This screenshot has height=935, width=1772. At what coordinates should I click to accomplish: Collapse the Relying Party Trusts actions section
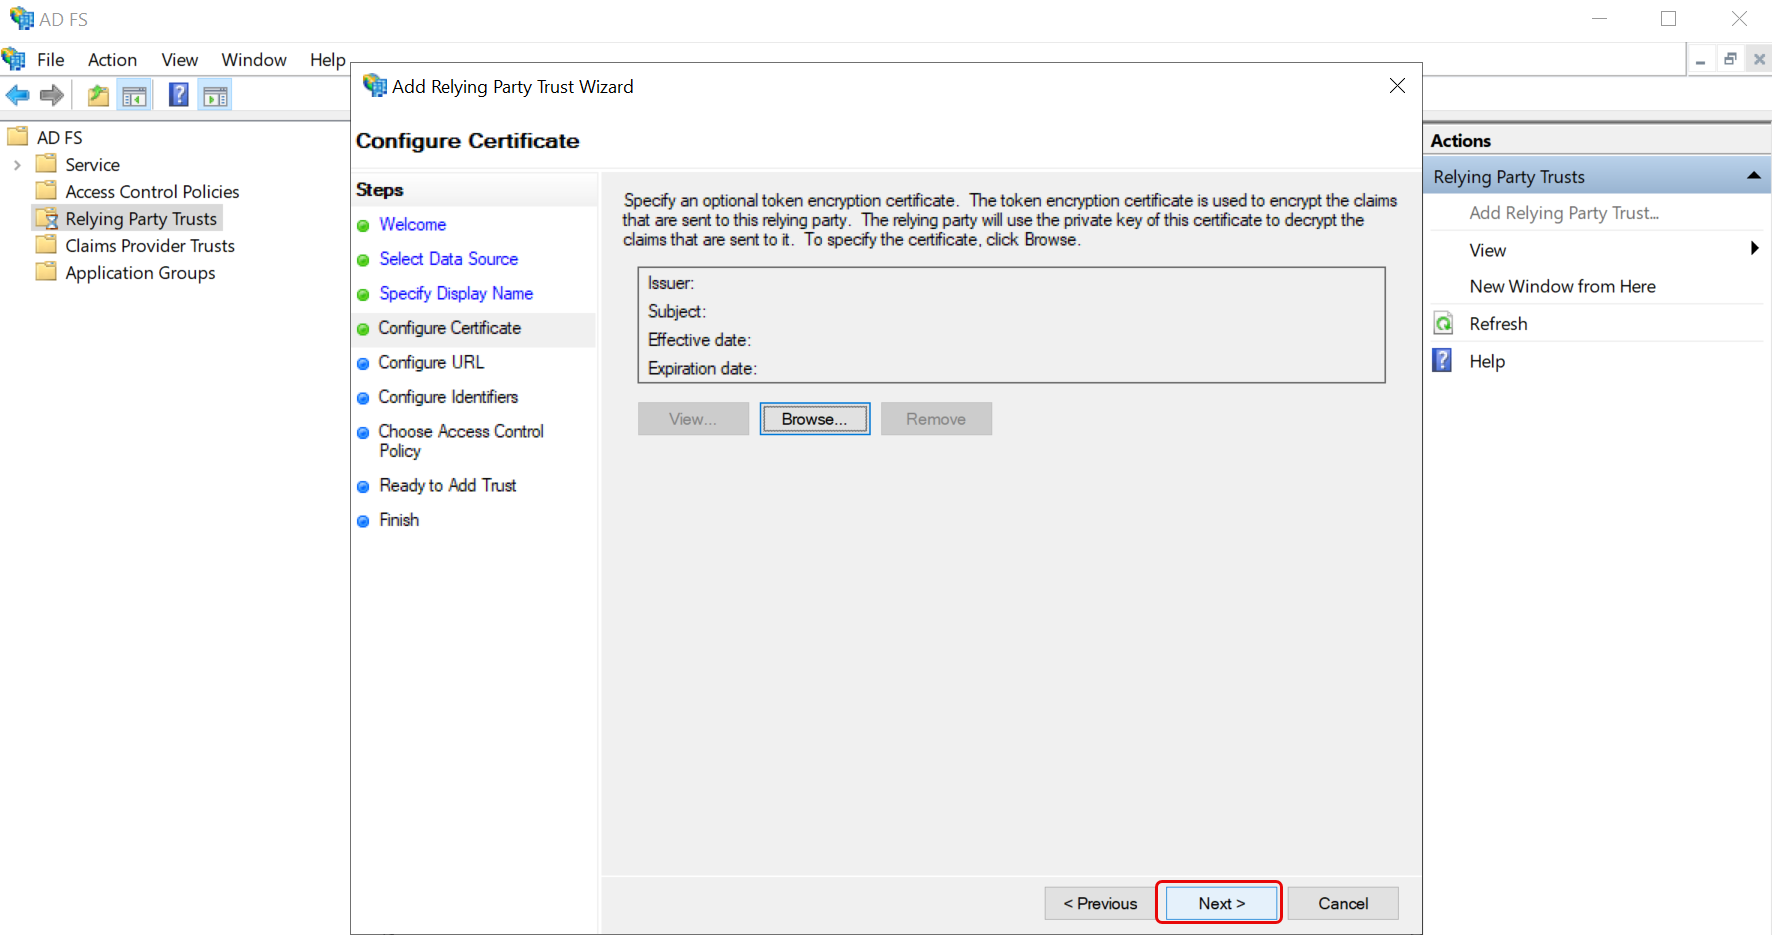pyautogui.click(x=1754, y=175)
